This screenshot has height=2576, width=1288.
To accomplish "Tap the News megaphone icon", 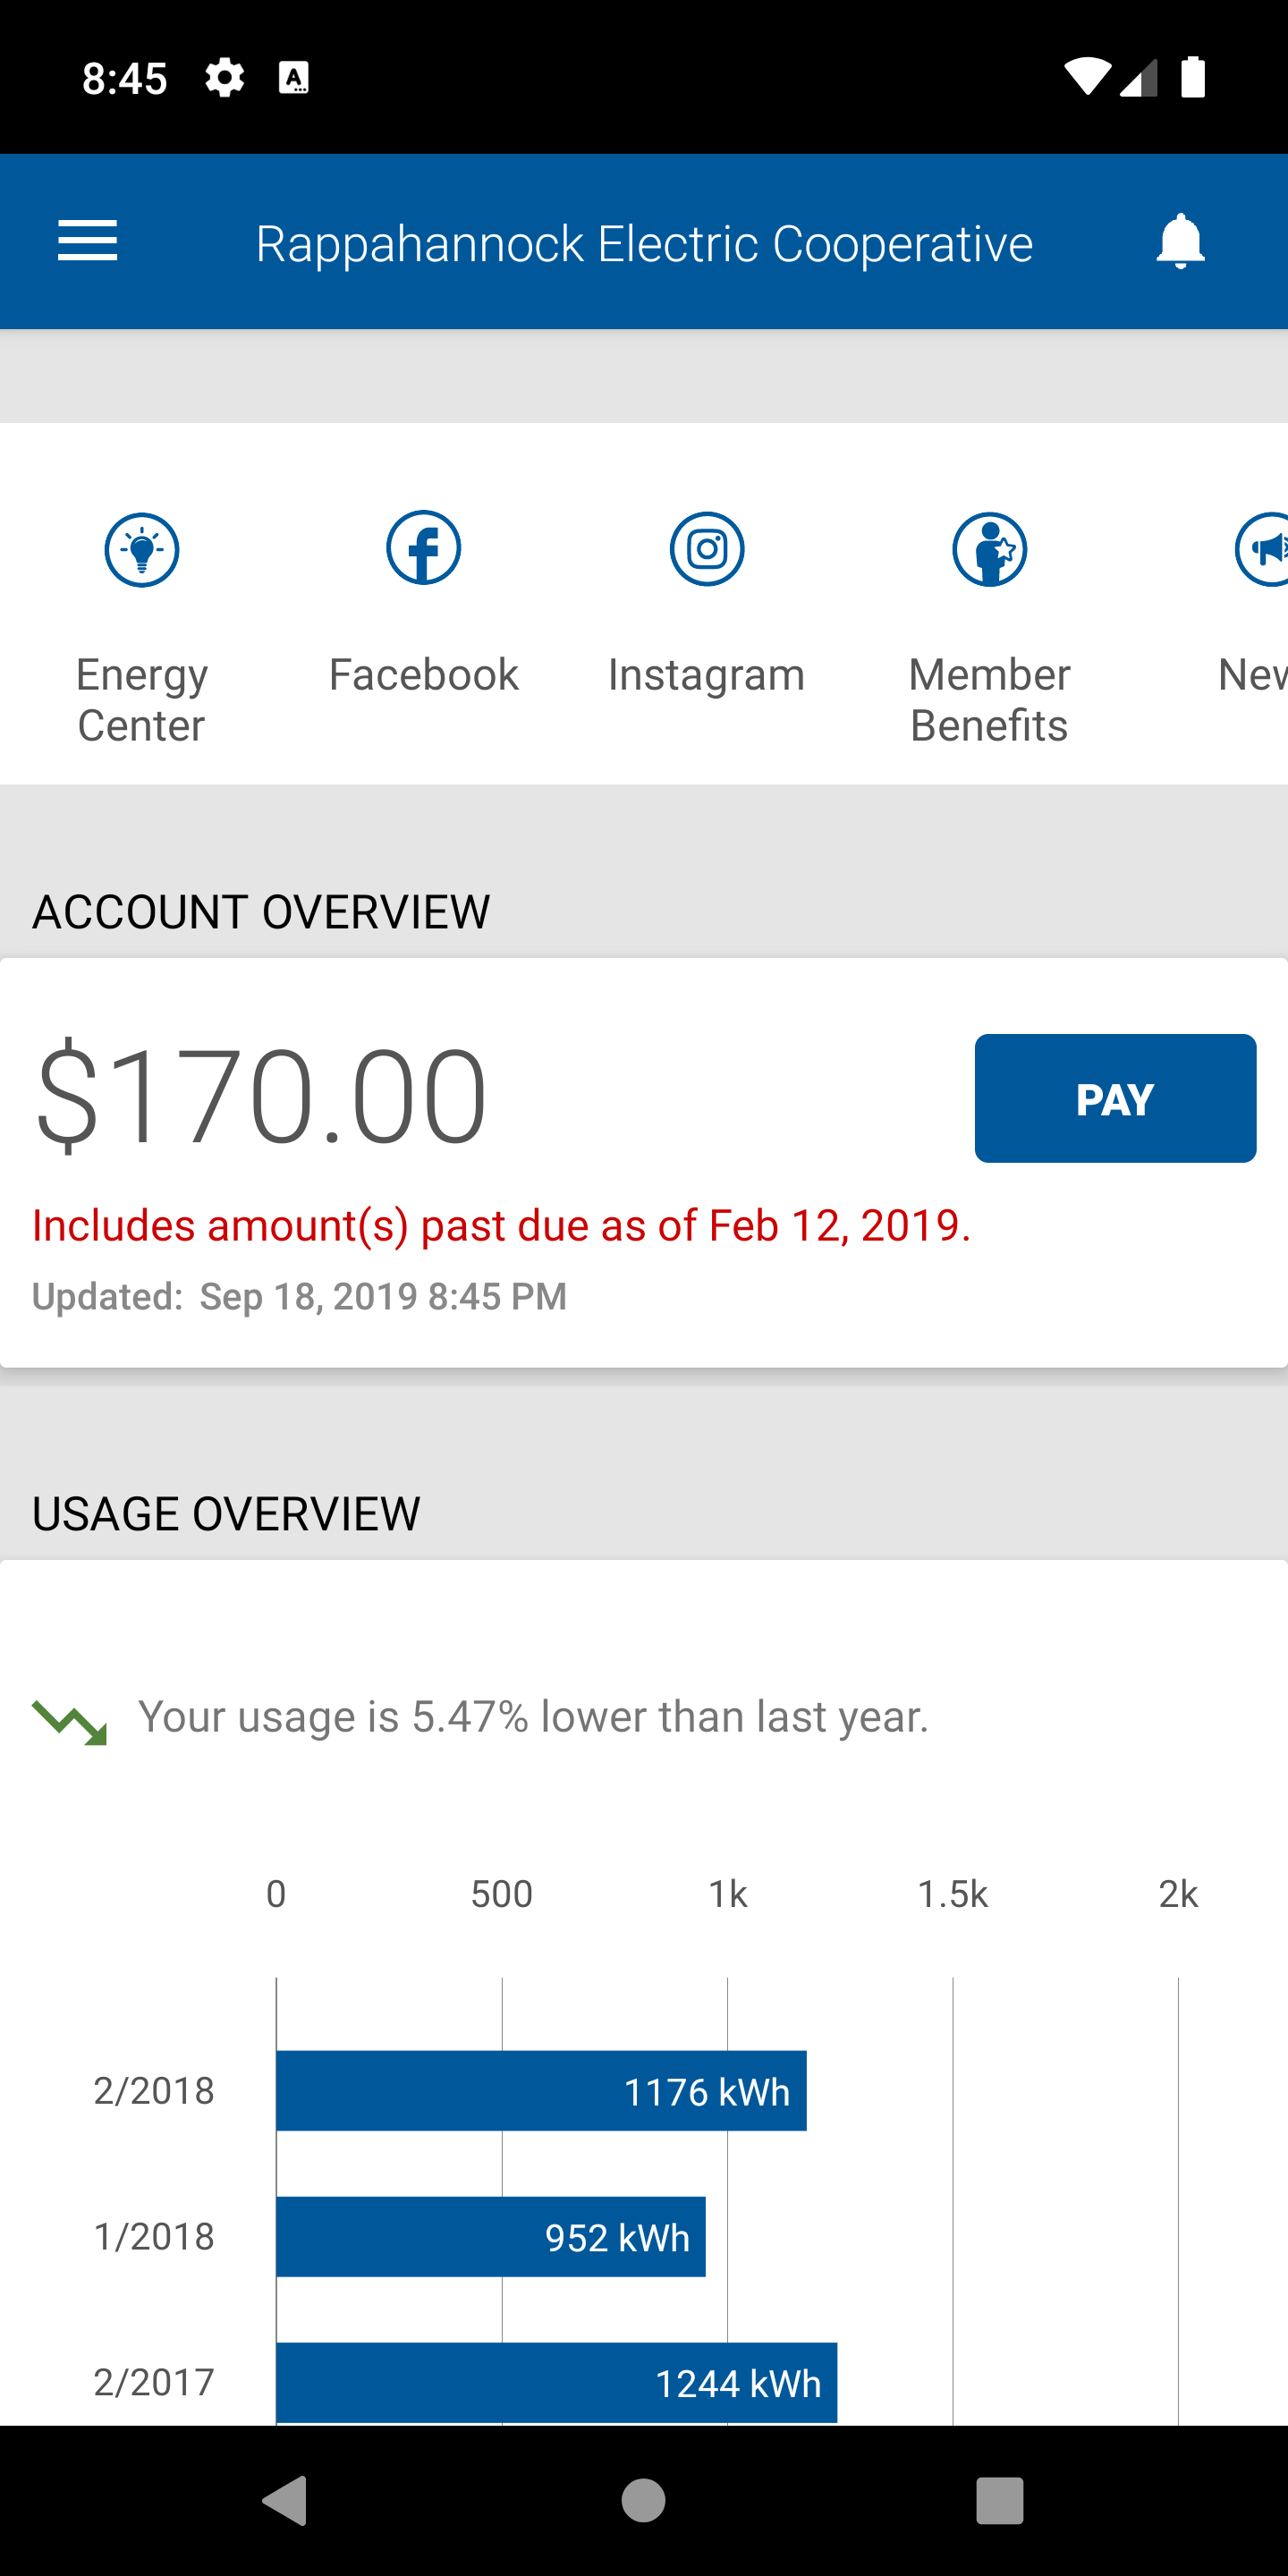I will (1262, 549).
